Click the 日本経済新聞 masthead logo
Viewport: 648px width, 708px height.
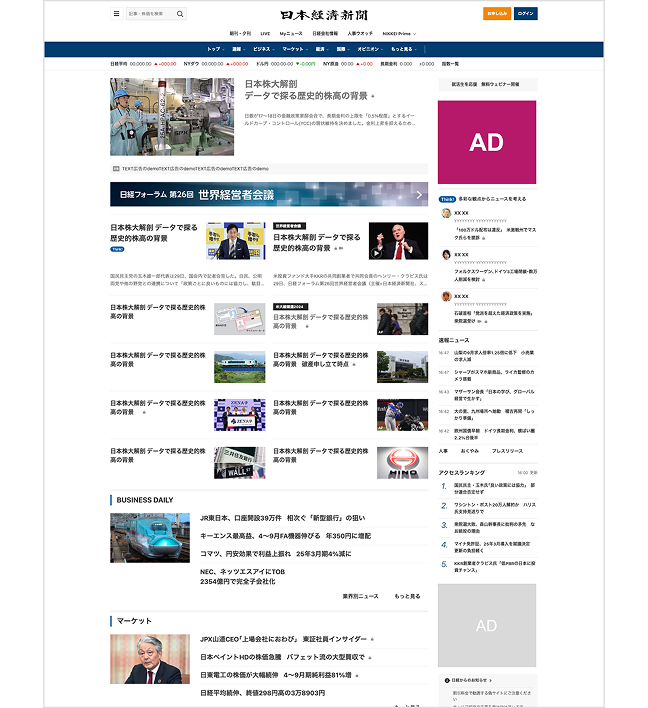pyautogui.click(x=324, y=15)
